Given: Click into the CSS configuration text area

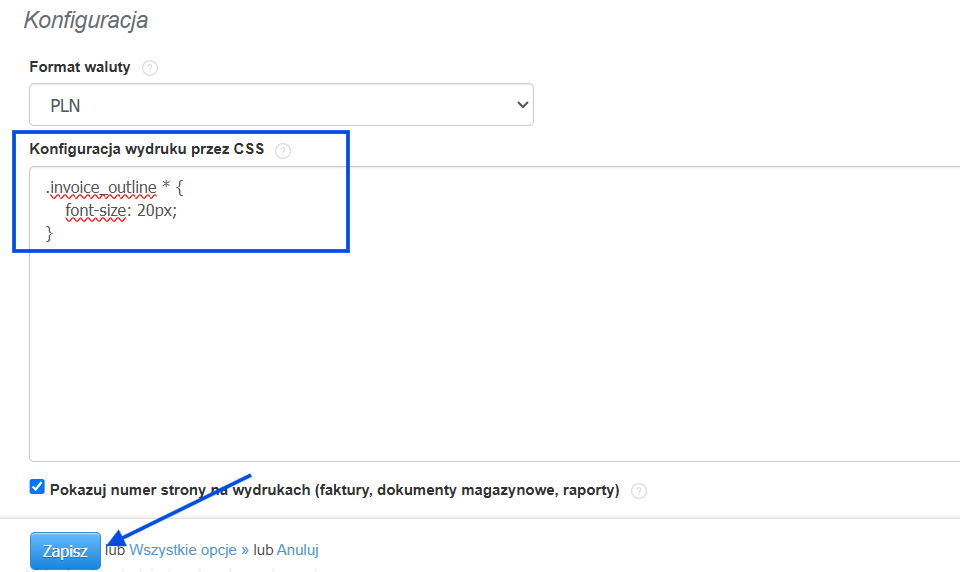Looking at the screenshot, I should coord(495,314).
